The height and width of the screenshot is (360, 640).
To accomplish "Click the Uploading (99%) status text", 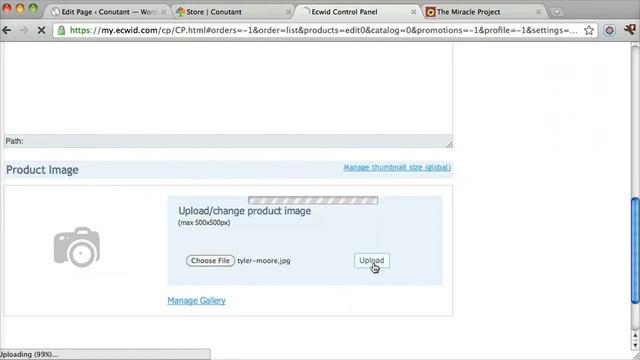I will [x=29, y=354].
